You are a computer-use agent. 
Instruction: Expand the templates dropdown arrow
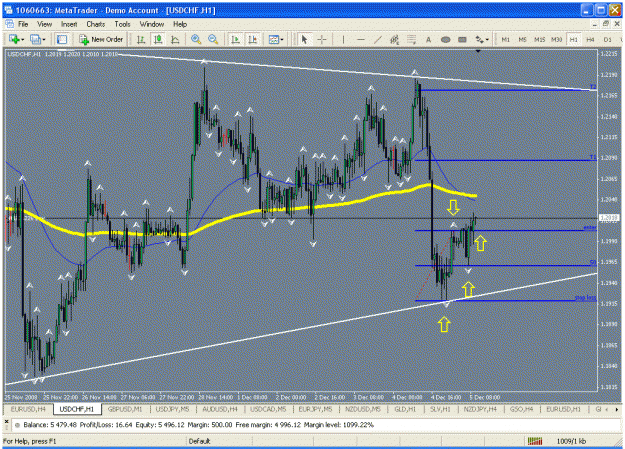[282, 40]
